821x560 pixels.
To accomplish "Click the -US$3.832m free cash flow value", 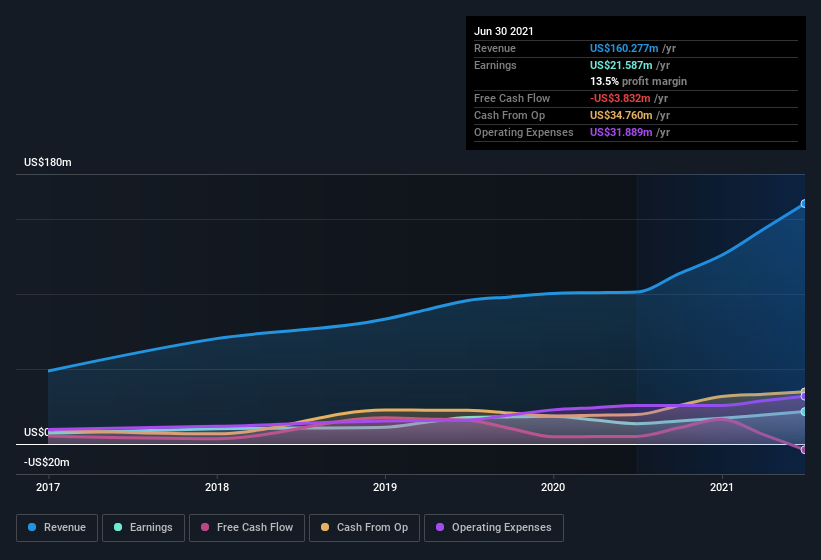I will (x=620, y=98).
